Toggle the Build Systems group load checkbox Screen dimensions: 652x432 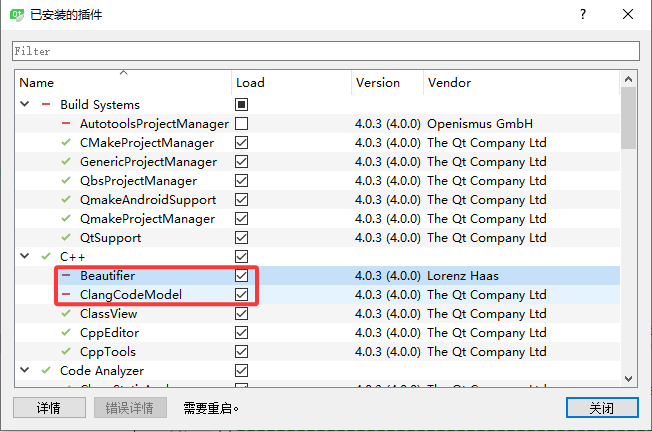click(x=241, y=104)
